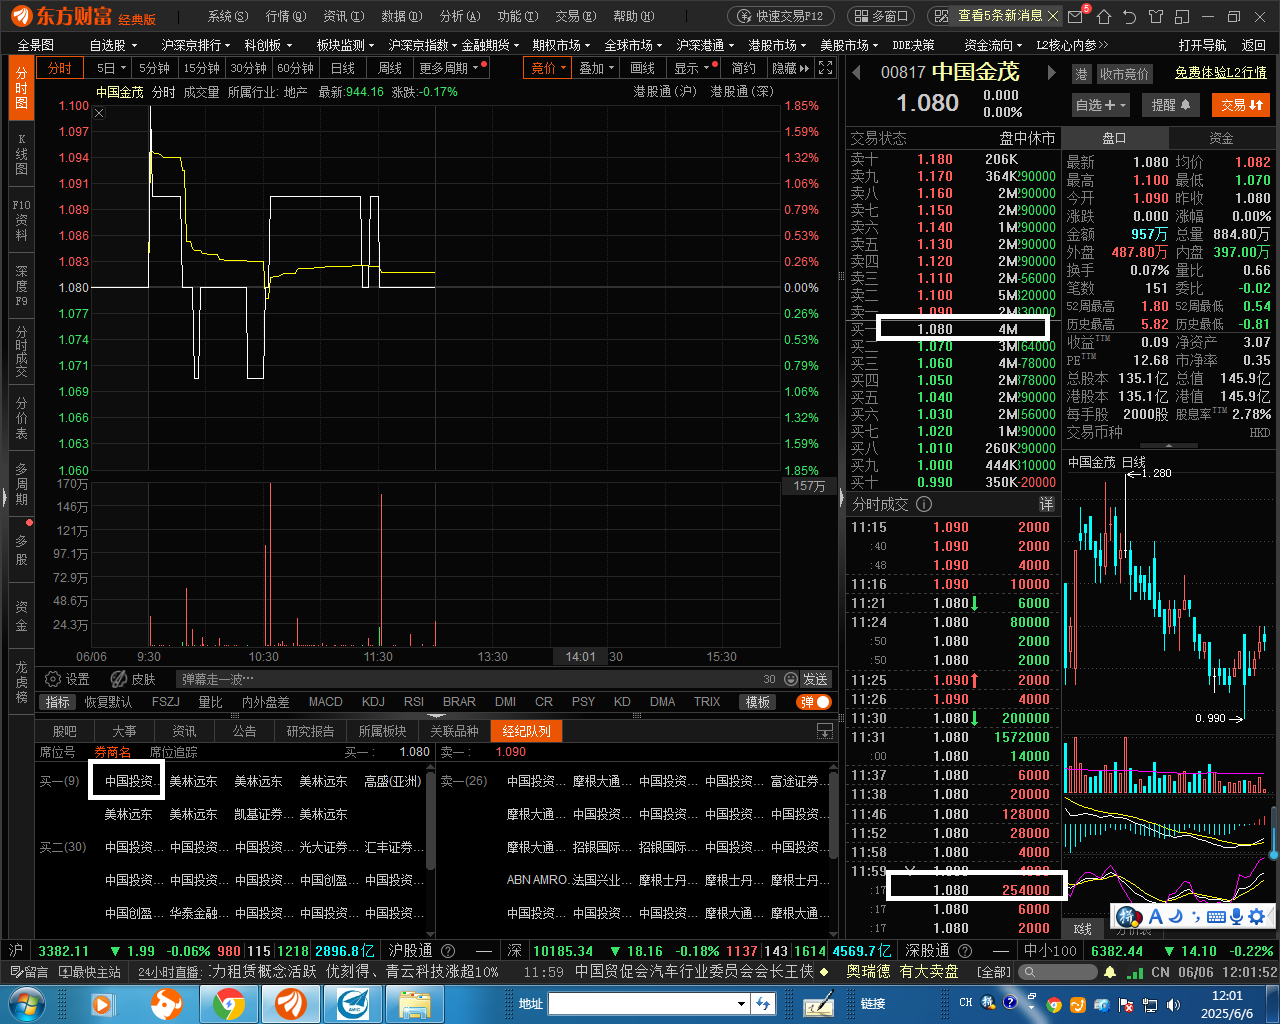The height and width of the screenshot is (1024, 1280).
Task: Open 分析(A) menu
Action: (x=460, y=16)
